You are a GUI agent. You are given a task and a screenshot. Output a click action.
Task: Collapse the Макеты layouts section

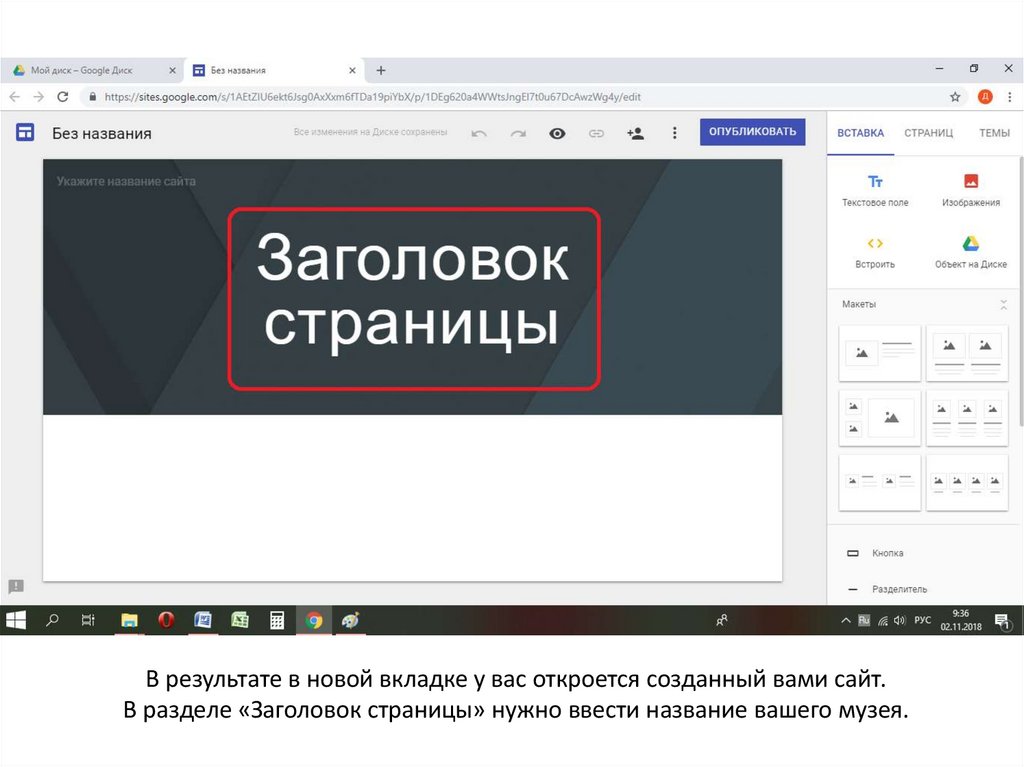coord(1003,304)
